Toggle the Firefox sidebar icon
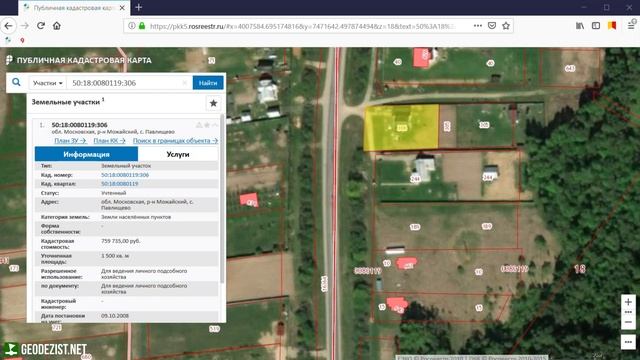640x360 pixels. pos(596,26)
